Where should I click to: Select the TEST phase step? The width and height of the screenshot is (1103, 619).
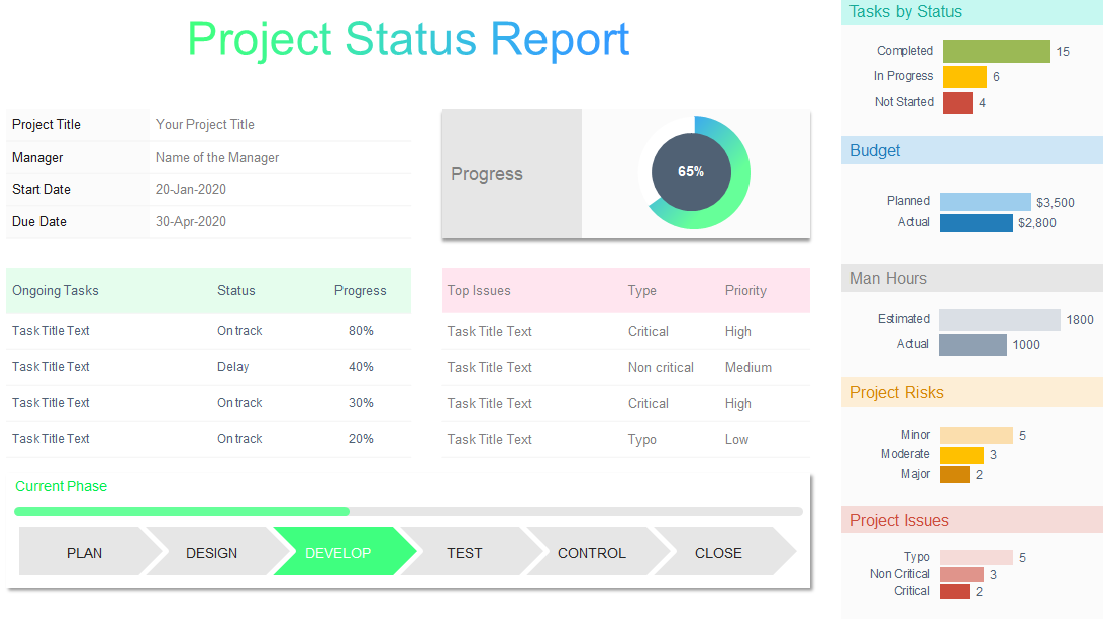pyautogui.click(x=465, y=552)
